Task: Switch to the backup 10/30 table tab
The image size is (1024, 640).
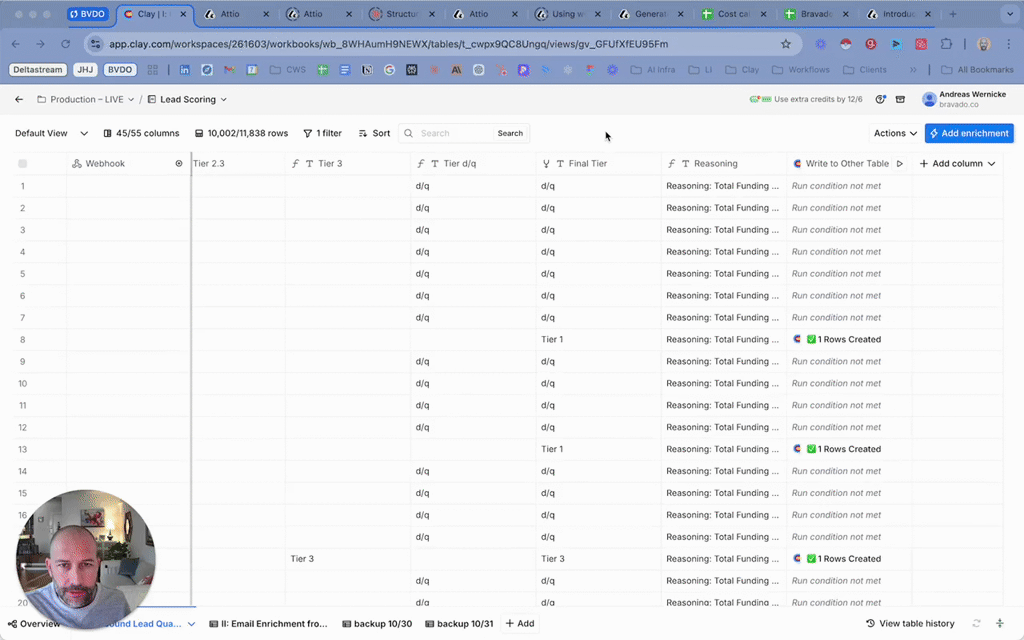Action: pos(377,624)
